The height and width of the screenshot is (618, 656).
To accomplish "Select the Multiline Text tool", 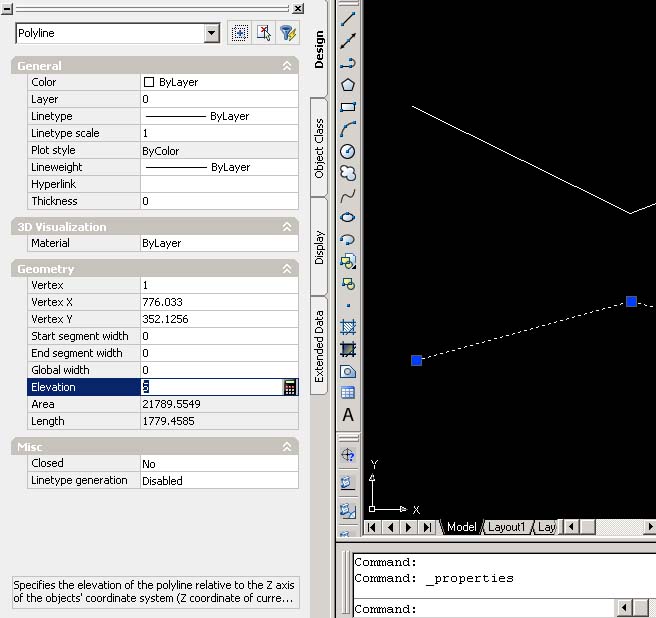I will point(348,415).
